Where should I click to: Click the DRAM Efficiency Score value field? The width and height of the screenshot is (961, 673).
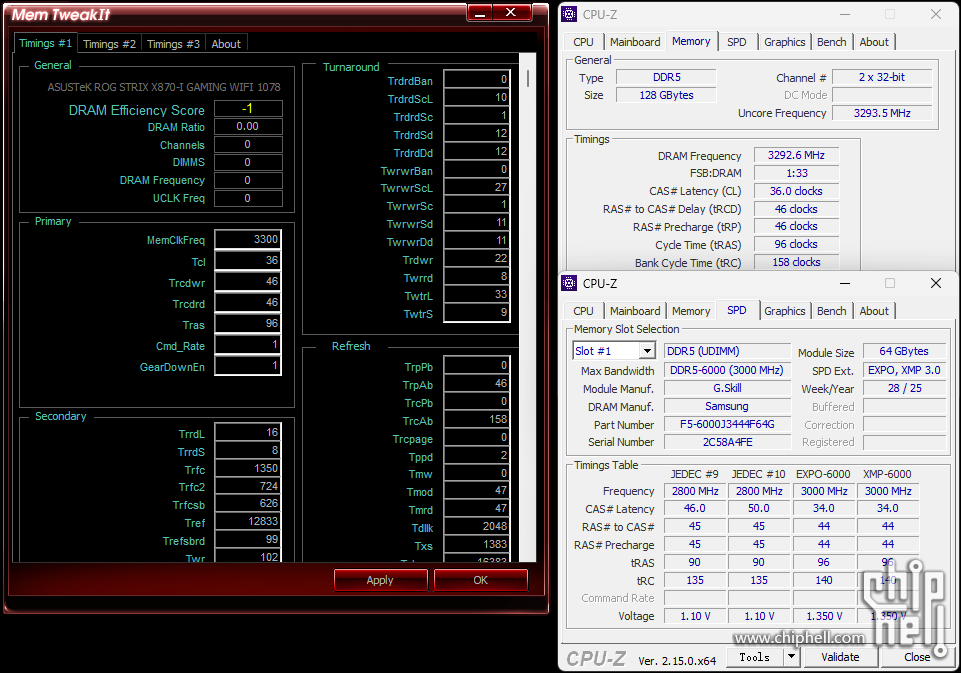(x=248, y=108)
